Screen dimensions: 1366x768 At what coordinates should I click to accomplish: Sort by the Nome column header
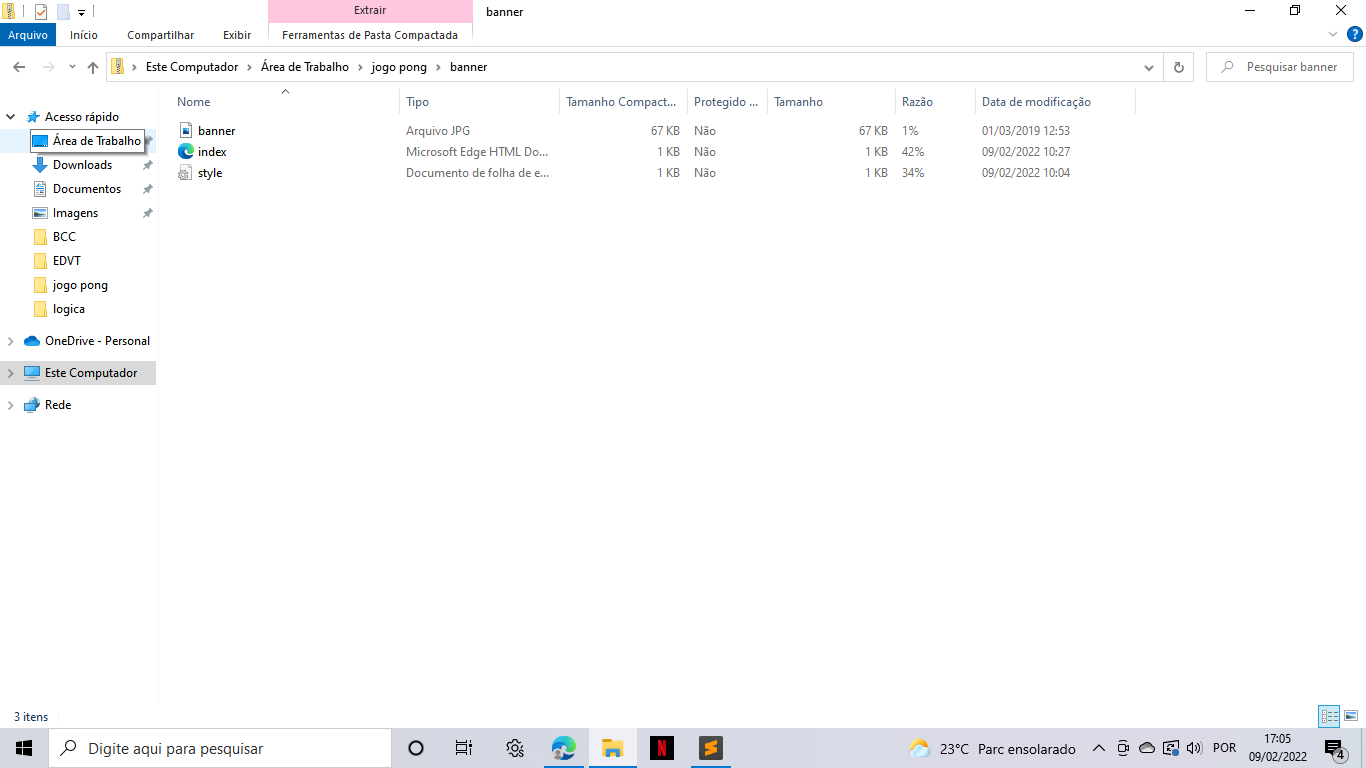[285, 102]
